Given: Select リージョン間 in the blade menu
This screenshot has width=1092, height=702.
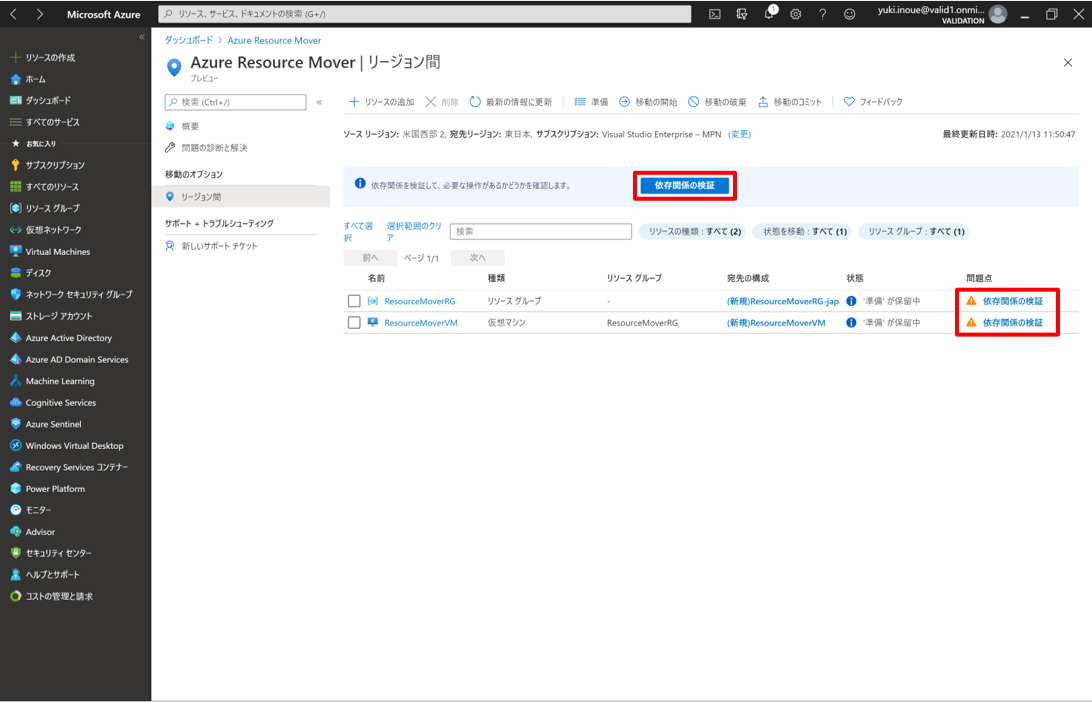Looking at the screenshot, I should (240, 197).
